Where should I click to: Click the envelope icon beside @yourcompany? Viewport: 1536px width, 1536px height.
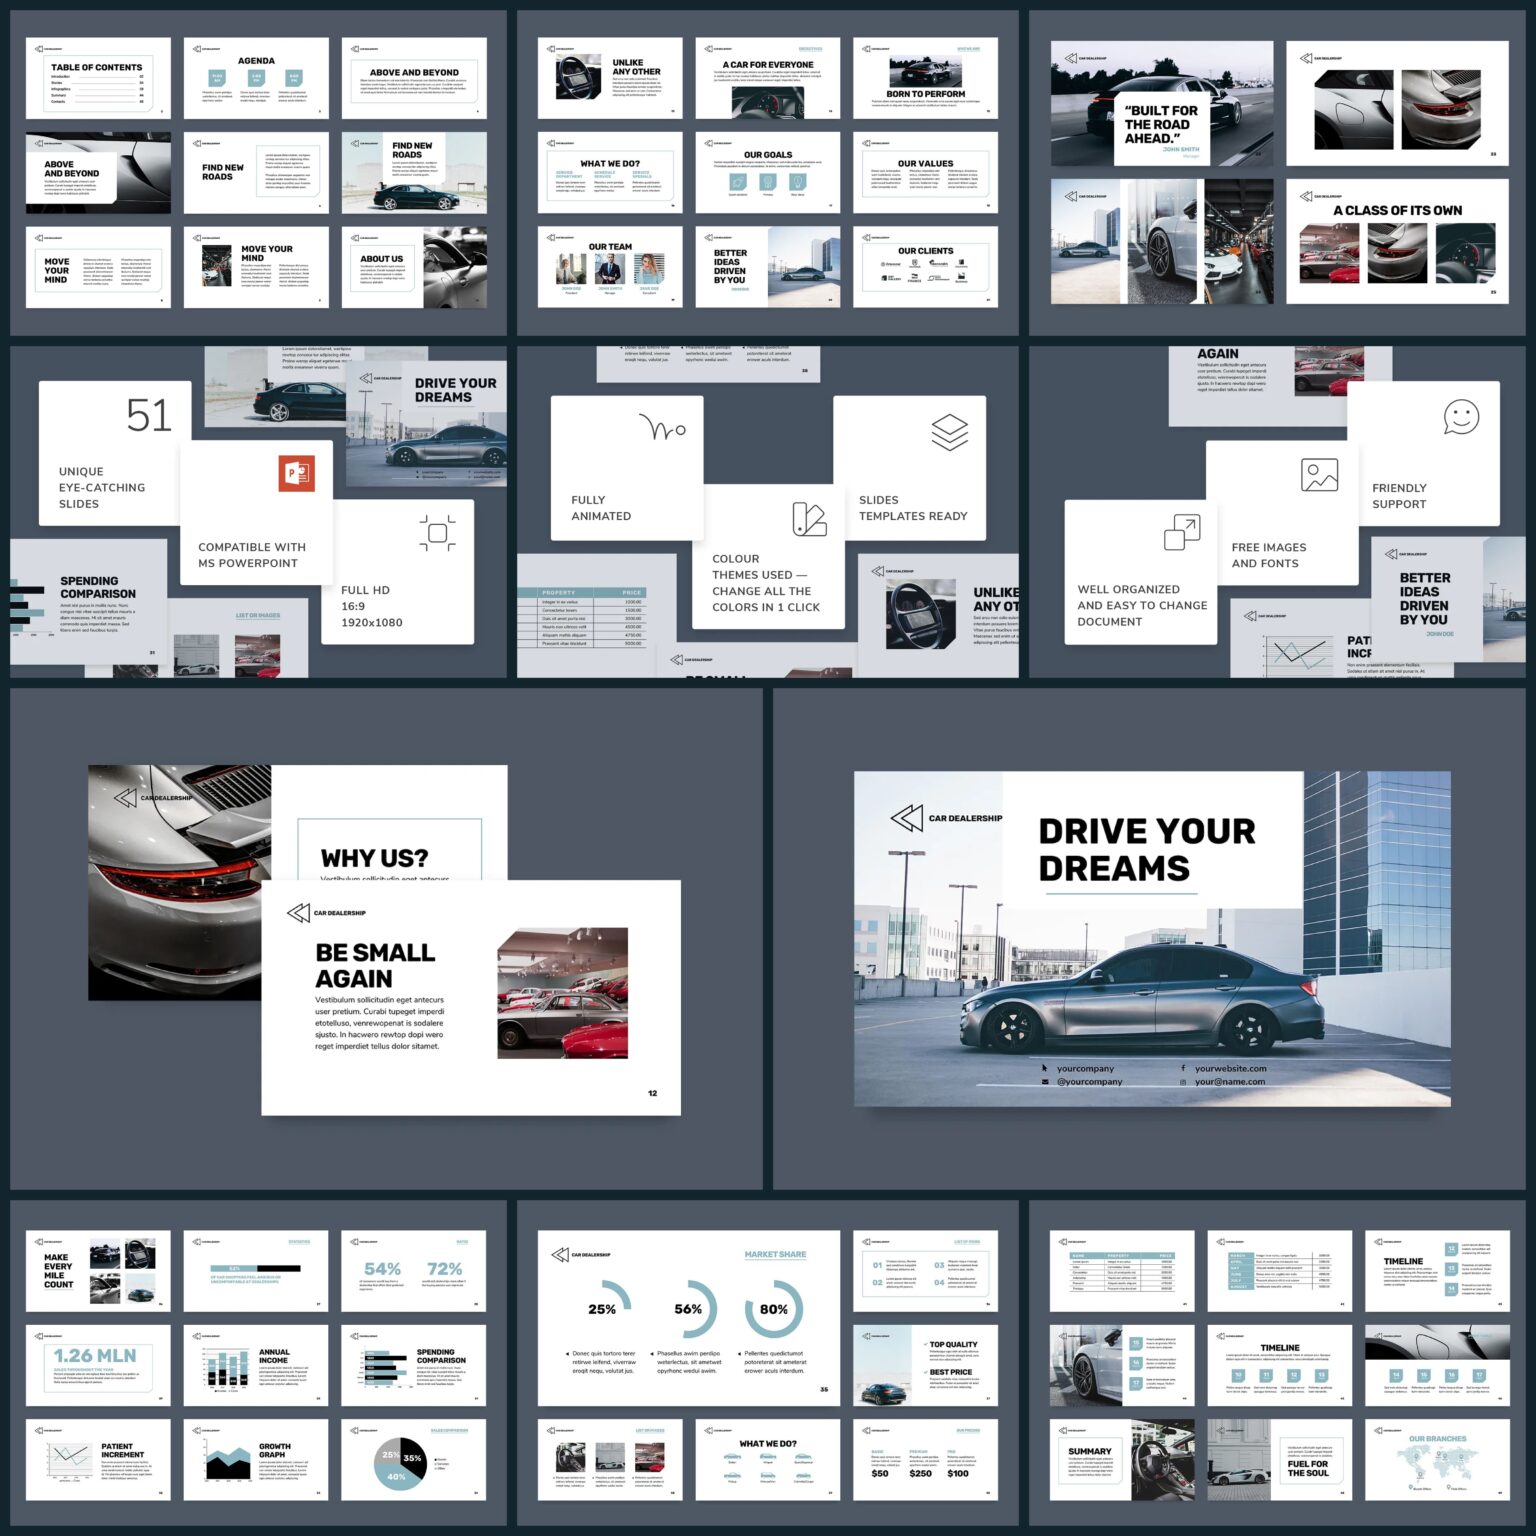click(x=1045, y=1081)
